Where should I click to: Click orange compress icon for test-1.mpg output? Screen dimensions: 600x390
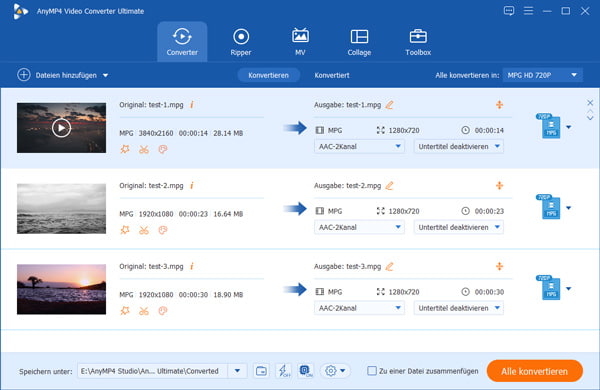coord(499,104)
